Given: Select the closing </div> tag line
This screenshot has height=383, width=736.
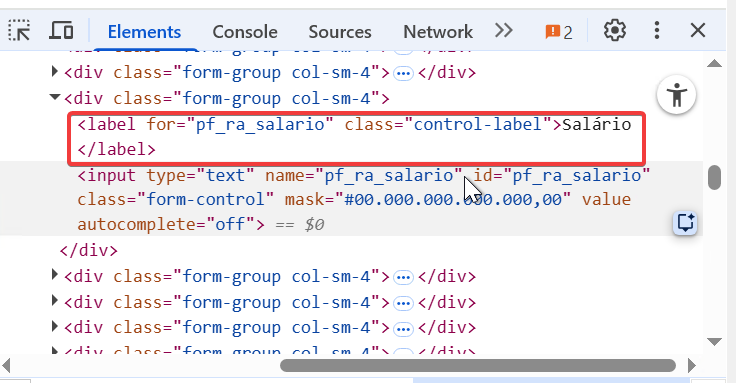Looking at the screenshot, I should pyautogui.click(x=88, y=250).
